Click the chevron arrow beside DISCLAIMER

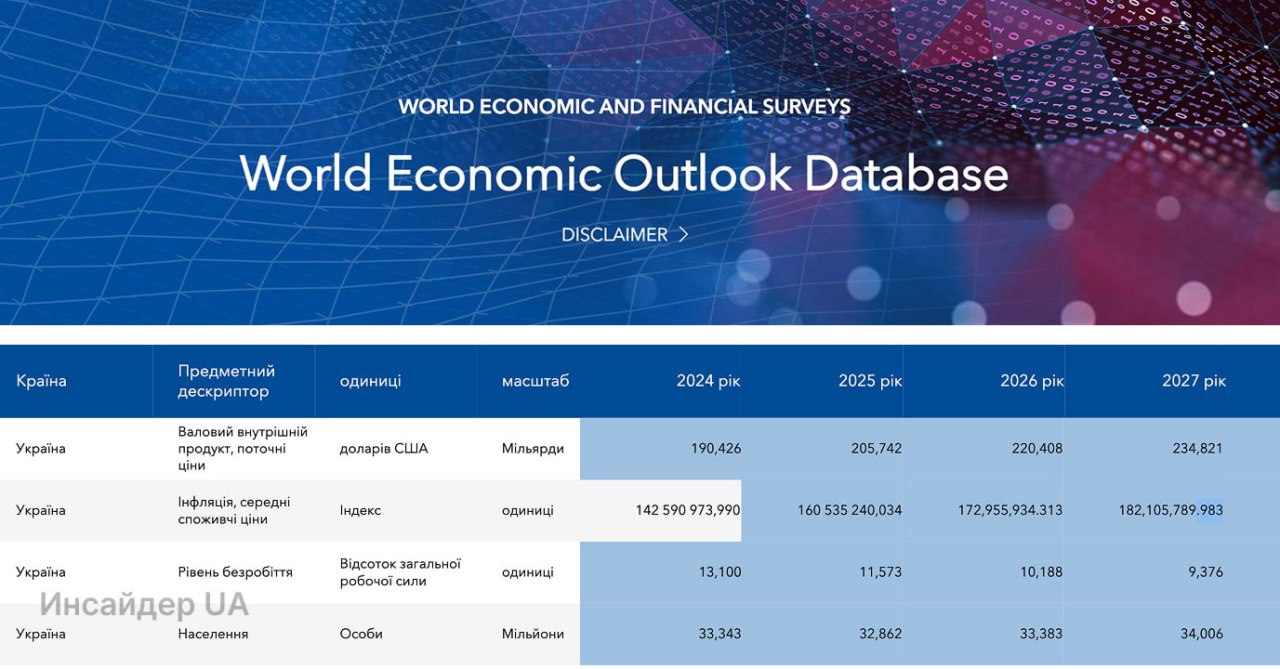click(x=684, y=235)
